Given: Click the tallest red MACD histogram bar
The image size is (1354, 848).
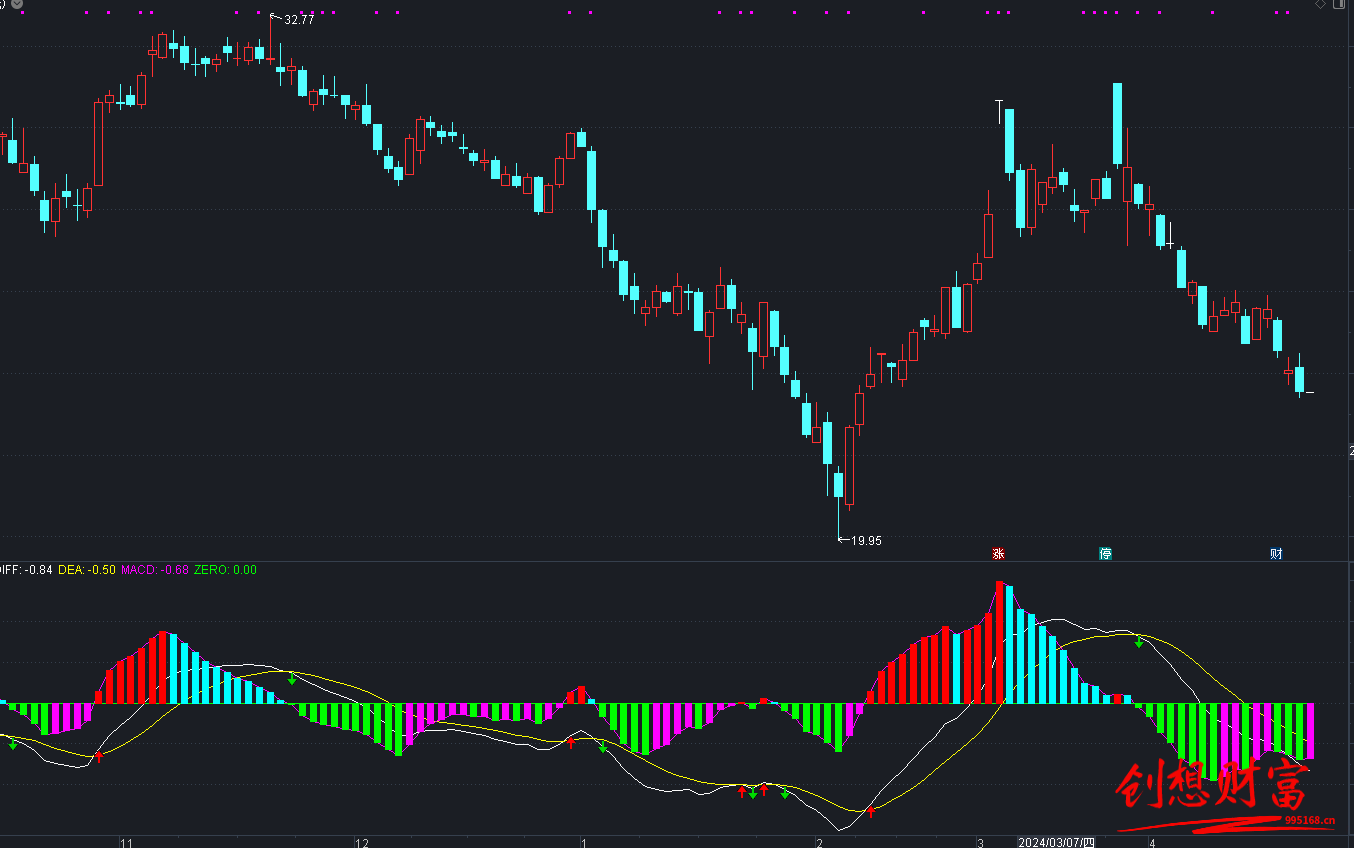Looking at the screenshot, I should (999, 642).
